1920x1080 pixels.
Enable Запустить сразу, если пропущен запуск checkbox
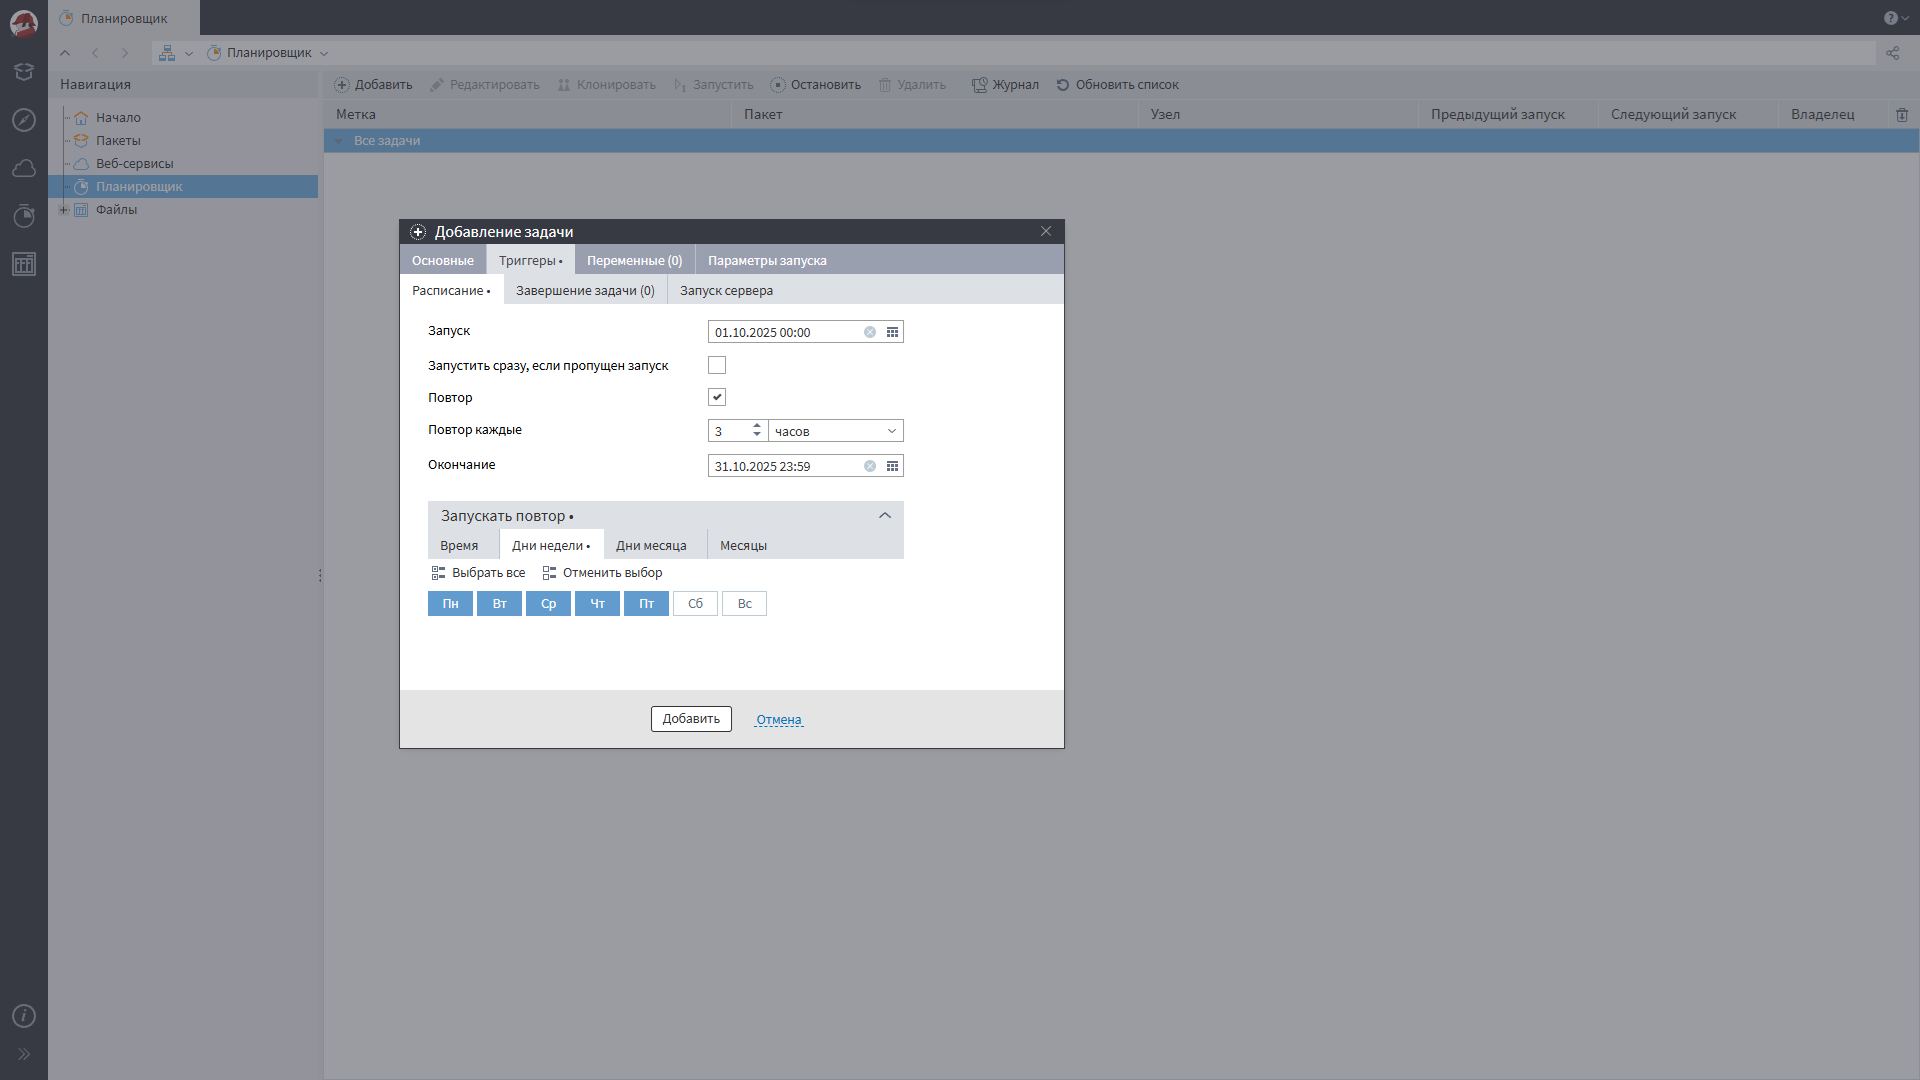point(717,365)
